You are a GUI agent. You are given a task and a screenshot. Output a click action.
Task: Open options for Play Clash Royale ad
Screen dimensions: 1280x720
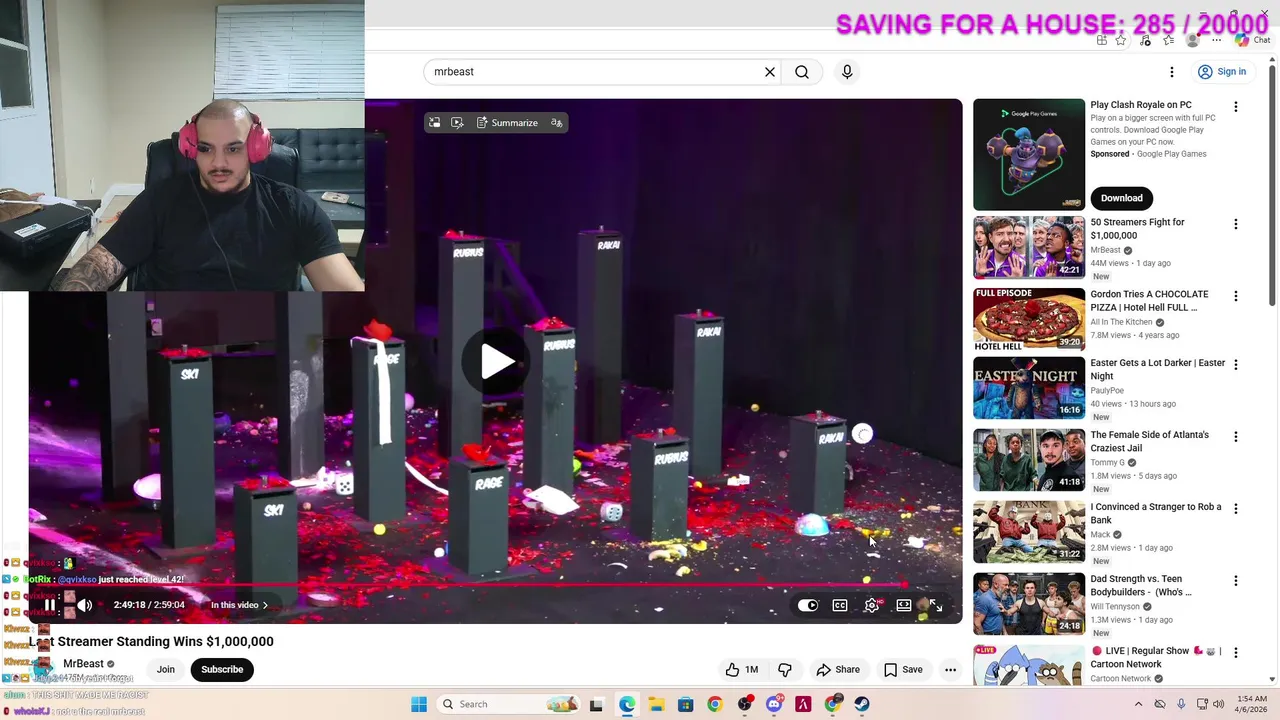tap(1236, 107)
